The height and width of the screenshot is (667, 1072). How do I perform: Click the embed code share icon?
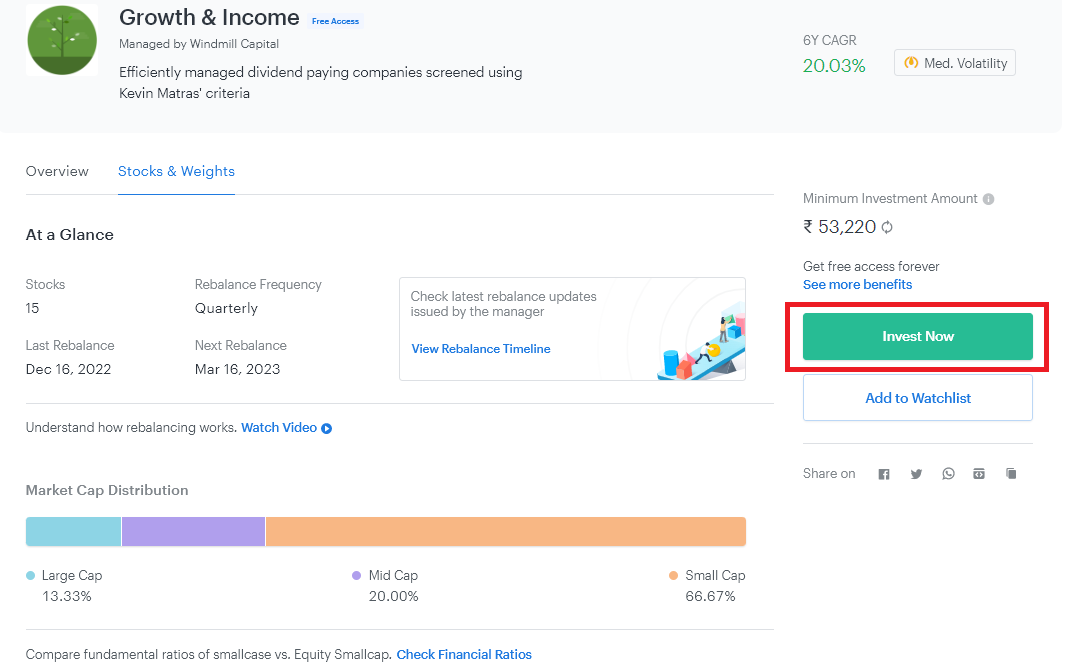pyautogui.click(x=979, y=474)
